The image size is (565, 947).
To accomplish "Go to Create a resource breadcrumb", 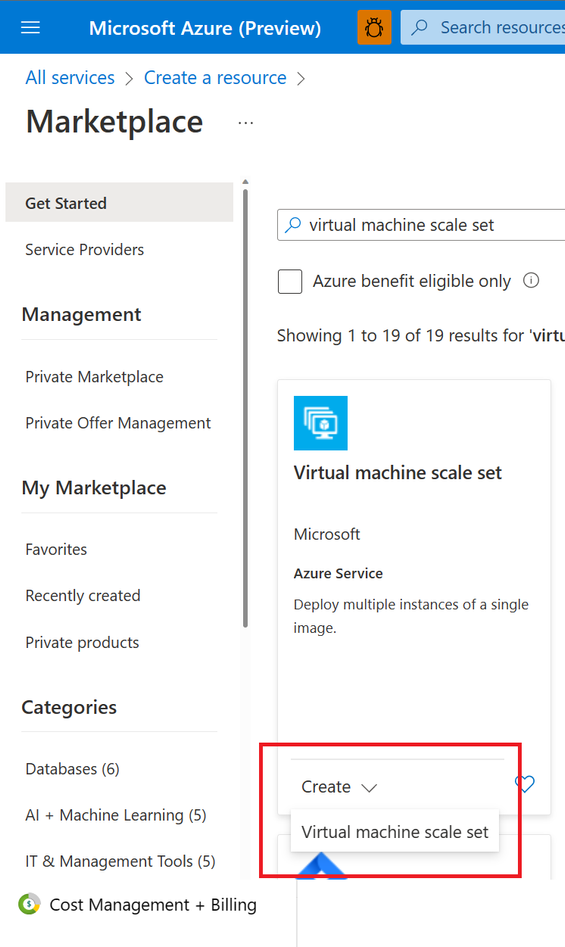I will 215,78.
